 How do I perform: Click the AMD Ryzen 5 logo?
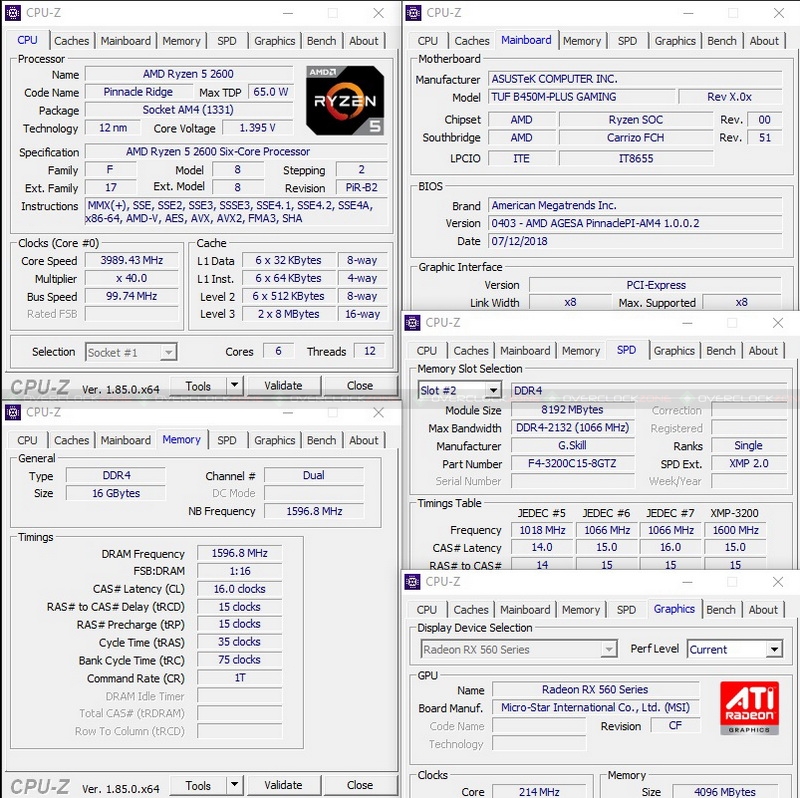[x=345, y=100]
